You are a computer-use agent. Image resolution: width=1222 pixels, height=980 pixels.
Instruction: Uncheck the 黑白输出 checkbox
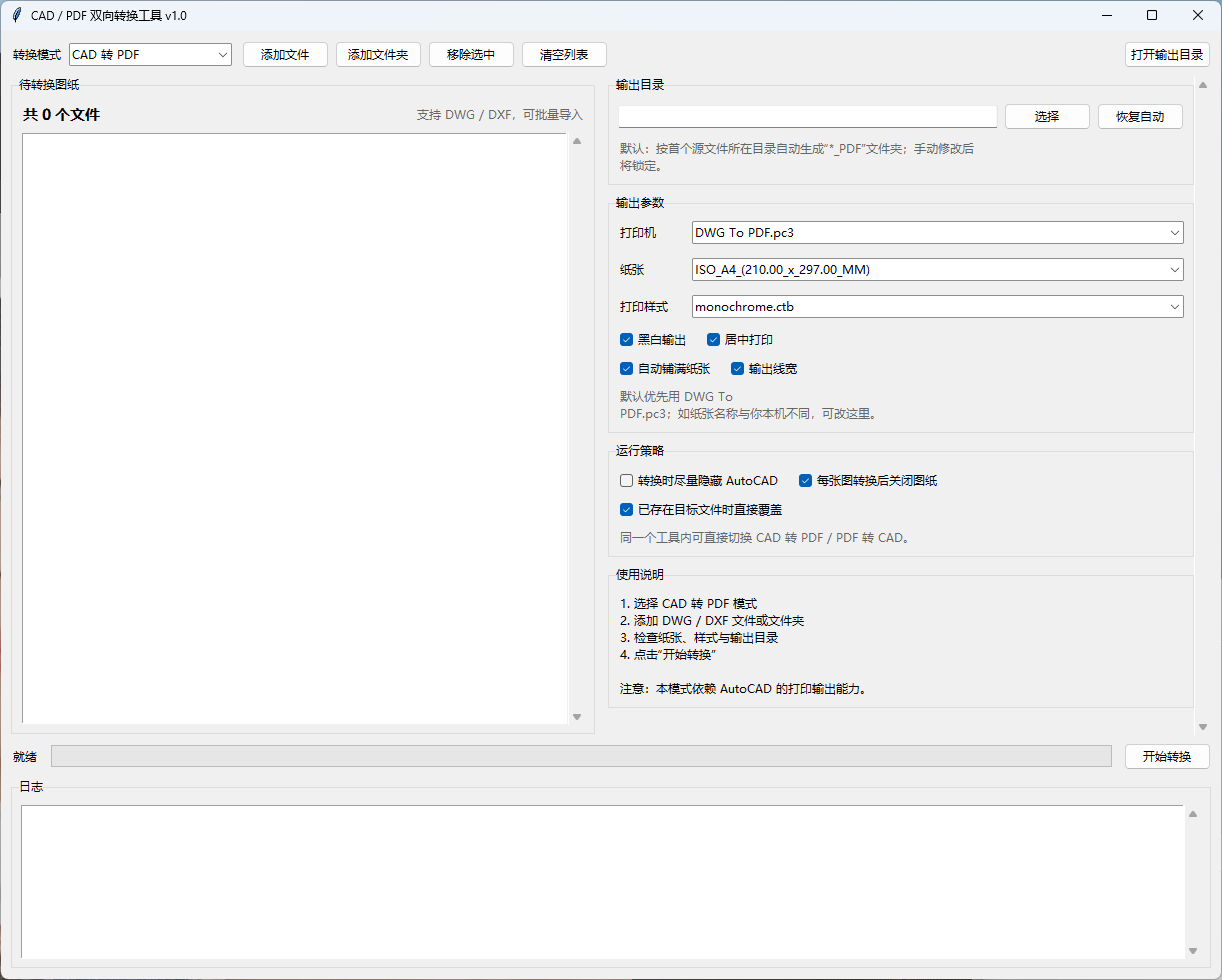pyautogui.click(x=627, y=340)
